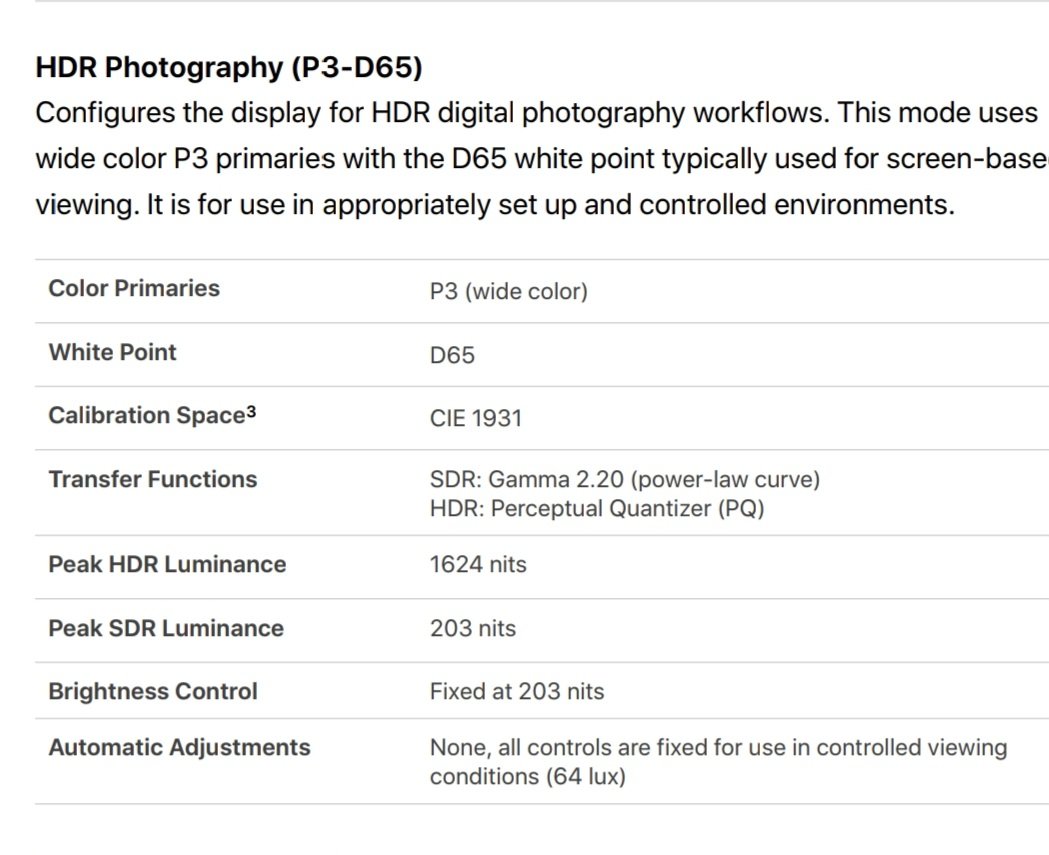Click the Fixed at 203 nits value
The width and height of the screenshot is (1049, 855).
click(517, 691)
